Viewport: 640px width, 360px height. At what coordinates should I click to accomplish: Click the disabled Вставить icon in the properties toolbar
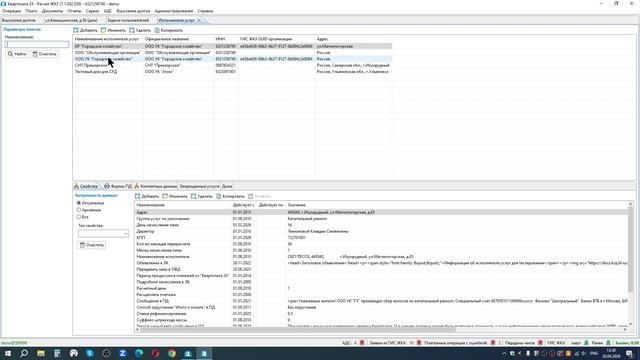251,196
